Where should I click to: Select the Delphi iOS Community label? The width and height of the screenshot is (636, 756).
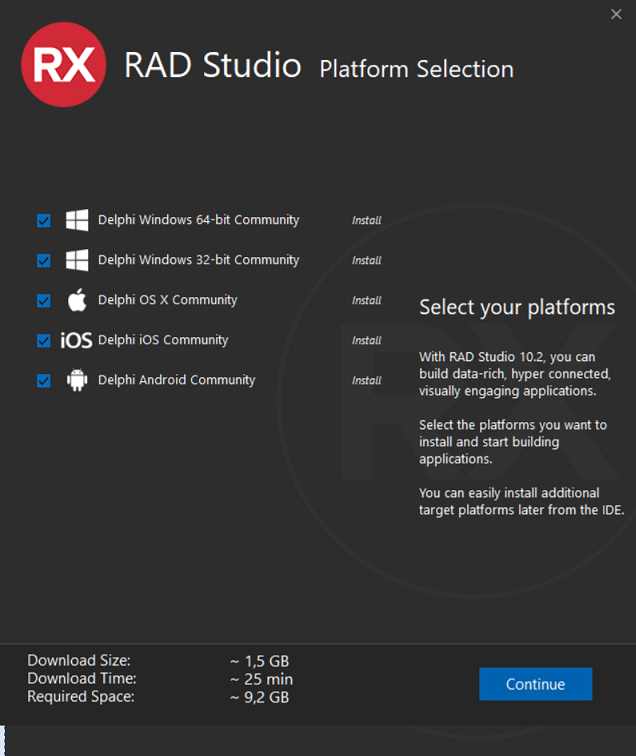tap(163, 340)
